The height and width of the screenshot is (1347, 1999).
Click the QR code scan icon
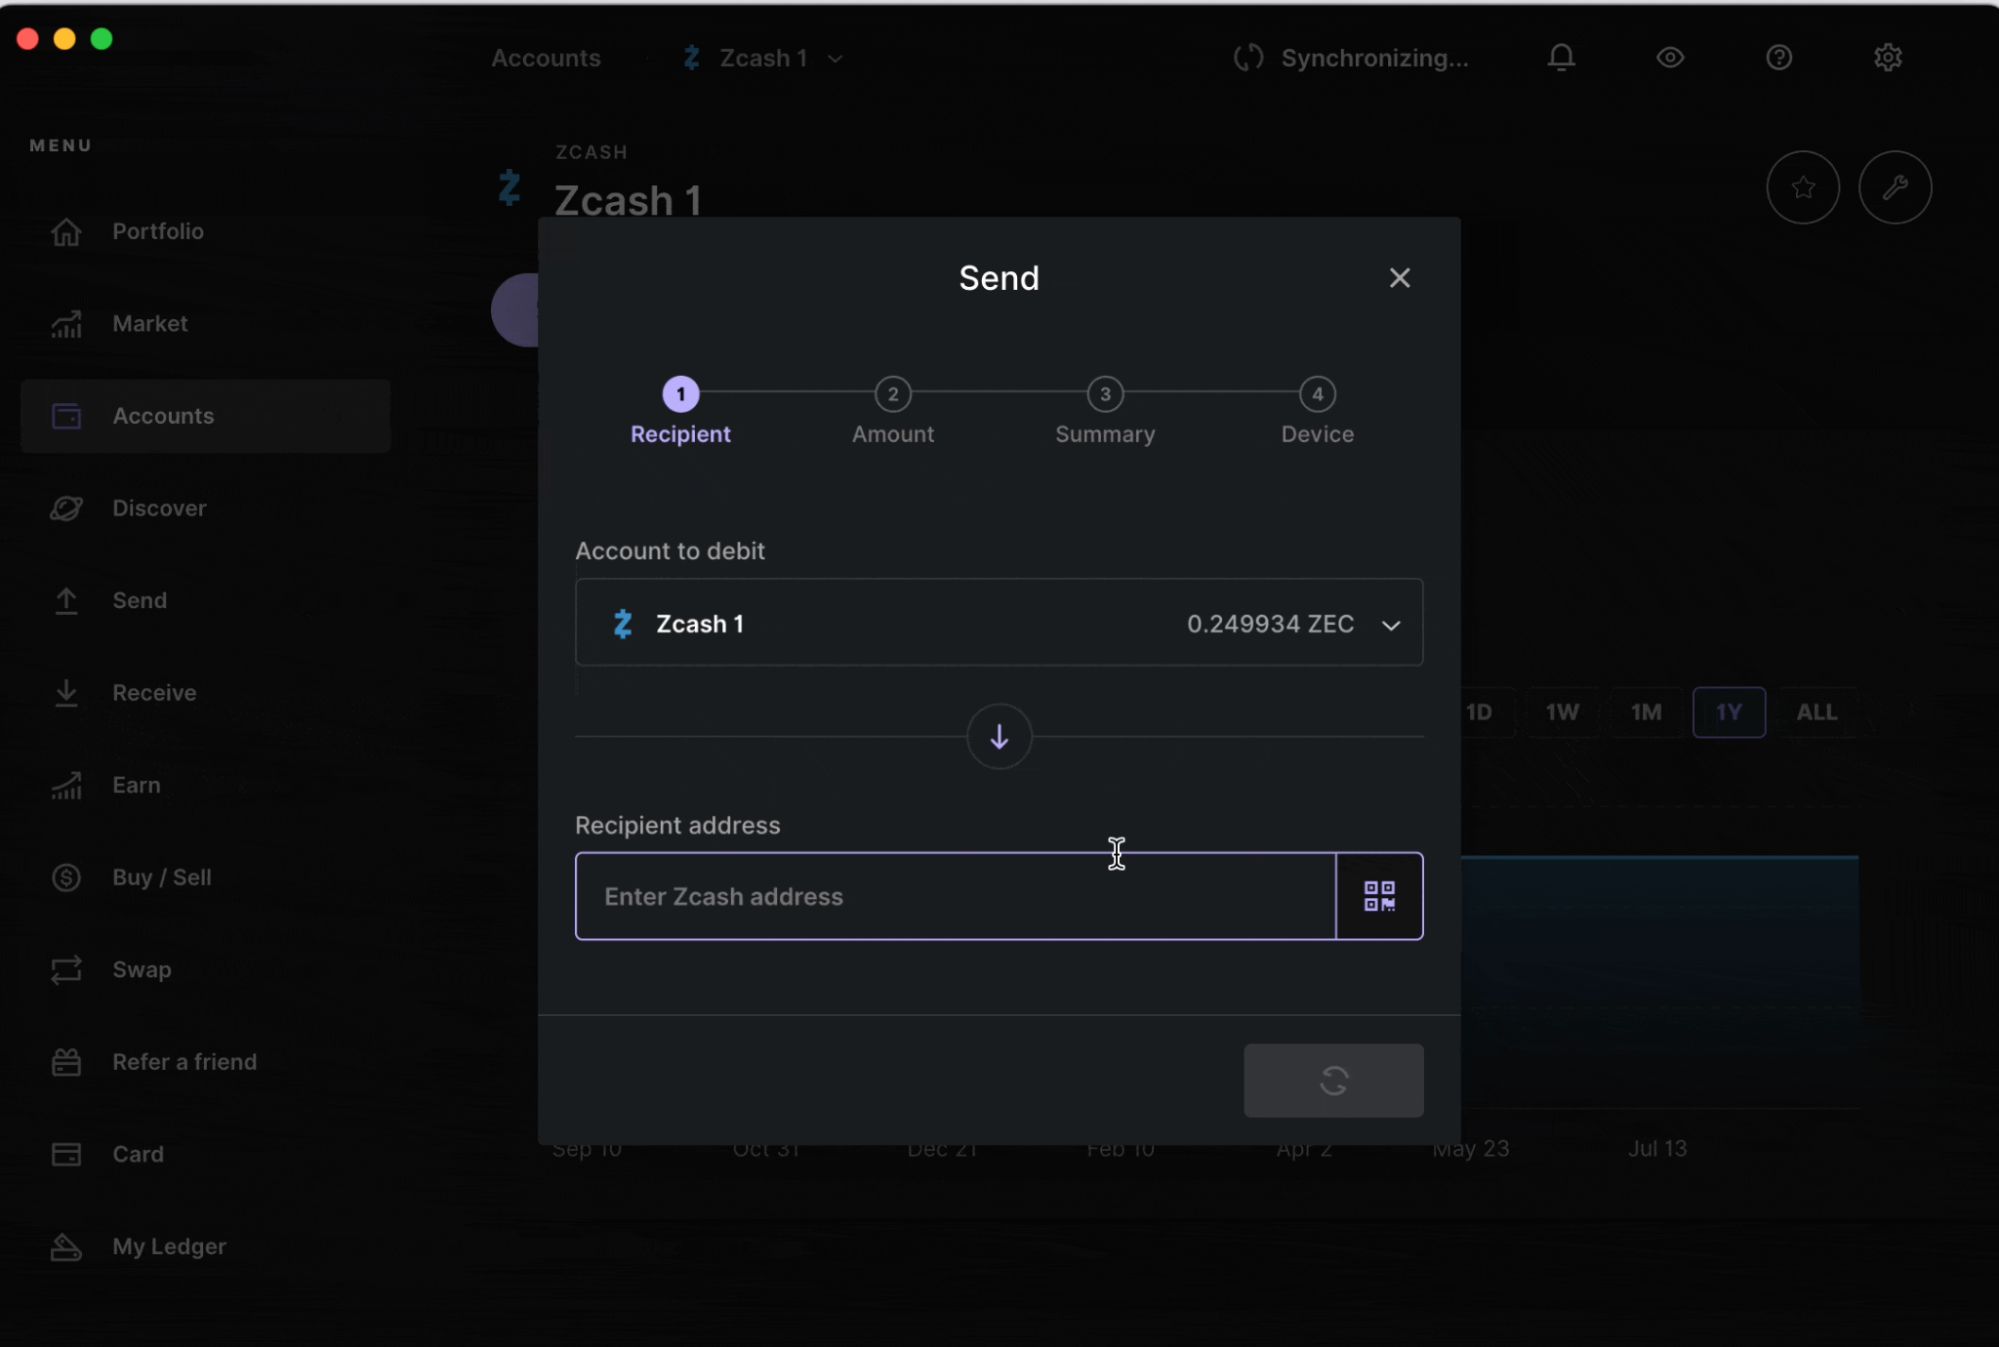coord(1379,896)
